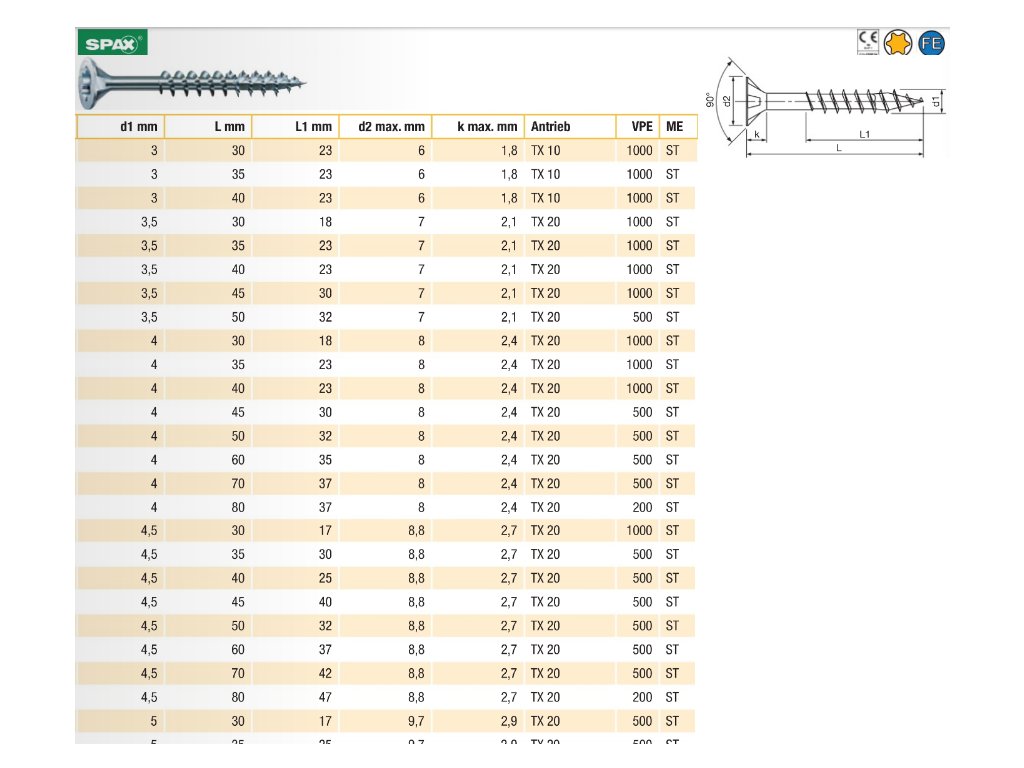
Task: Click the L mm column header
Action: (x=208, y=127)
